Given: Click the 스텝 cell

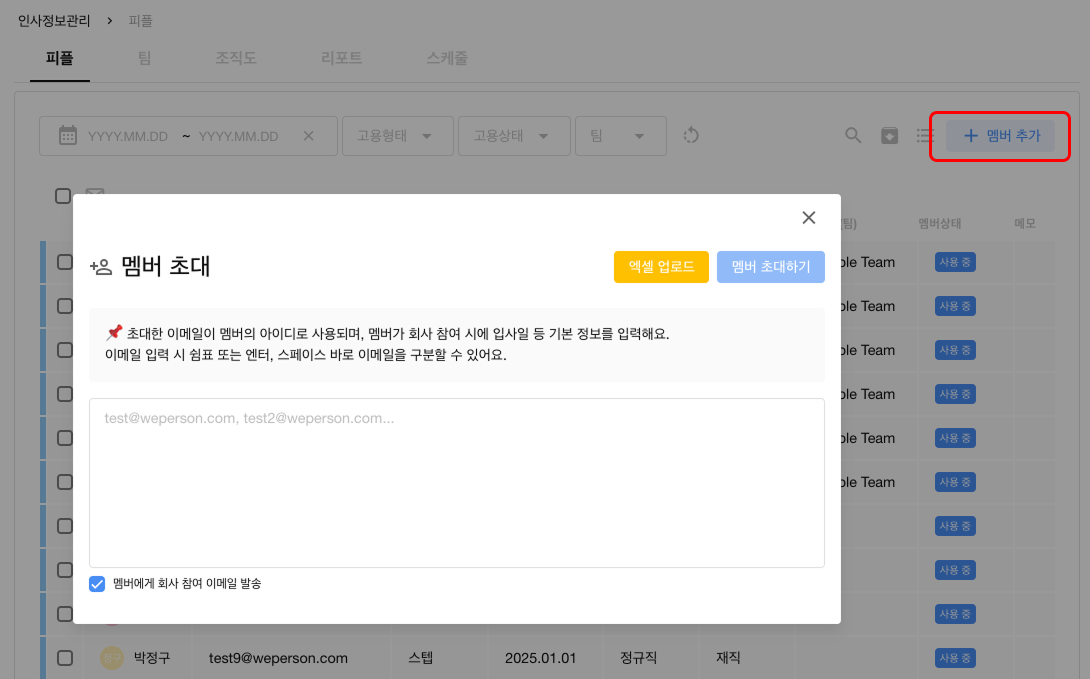Looking at the screenshot, I should click(x=421, y=657).
